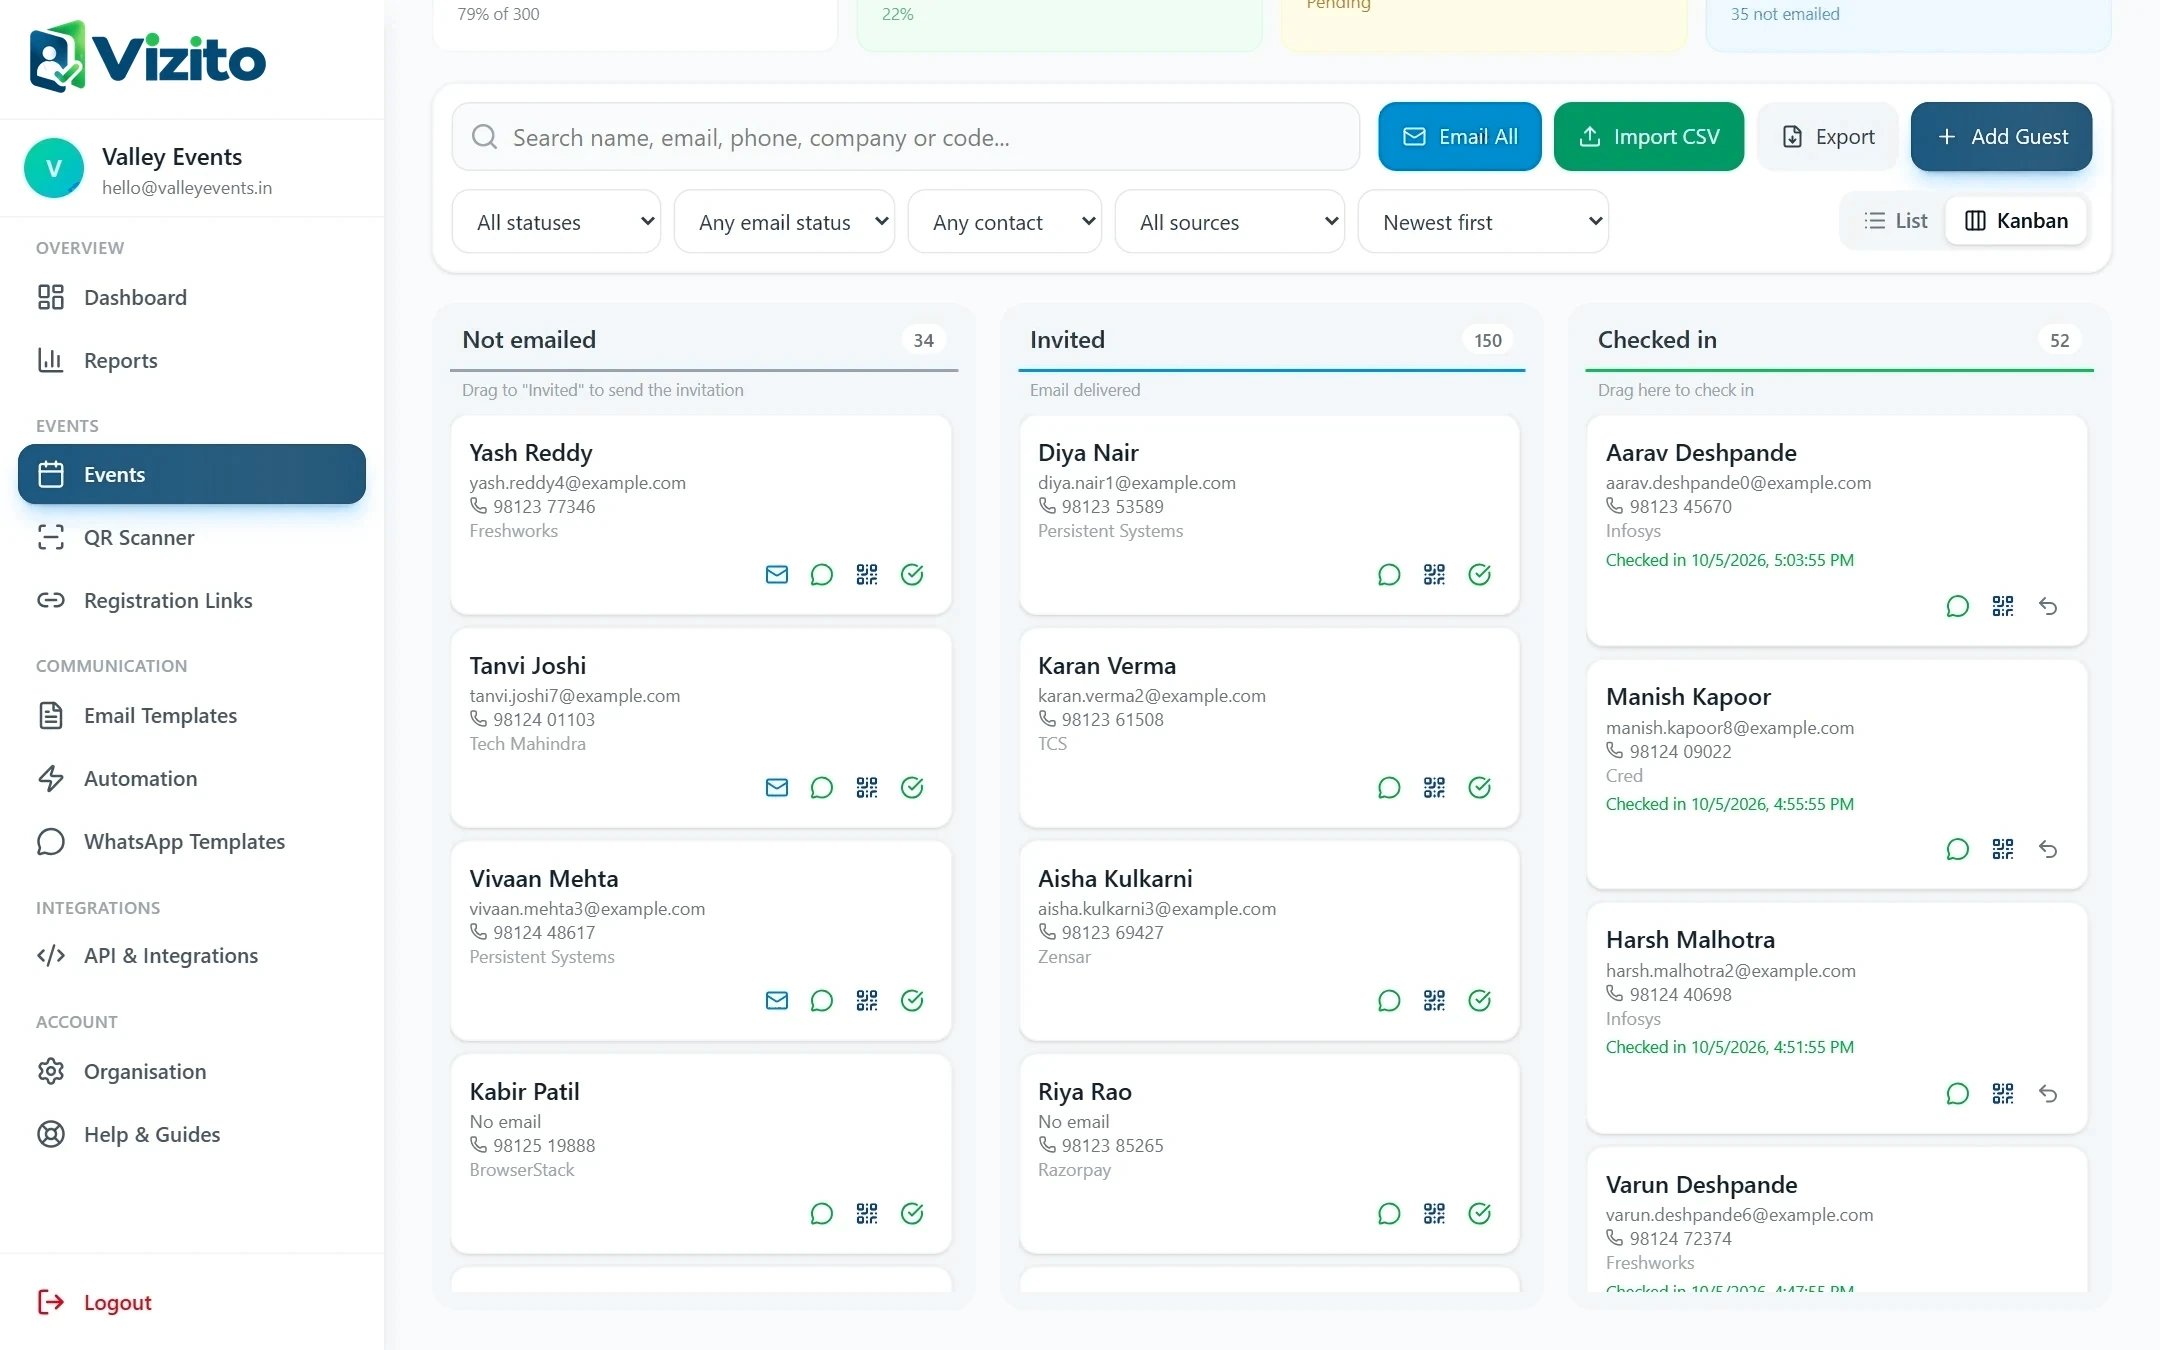Show QR code for Manish Kapoor
The width and height of the screenshot is (2160, 1350).
(2002, 849)
